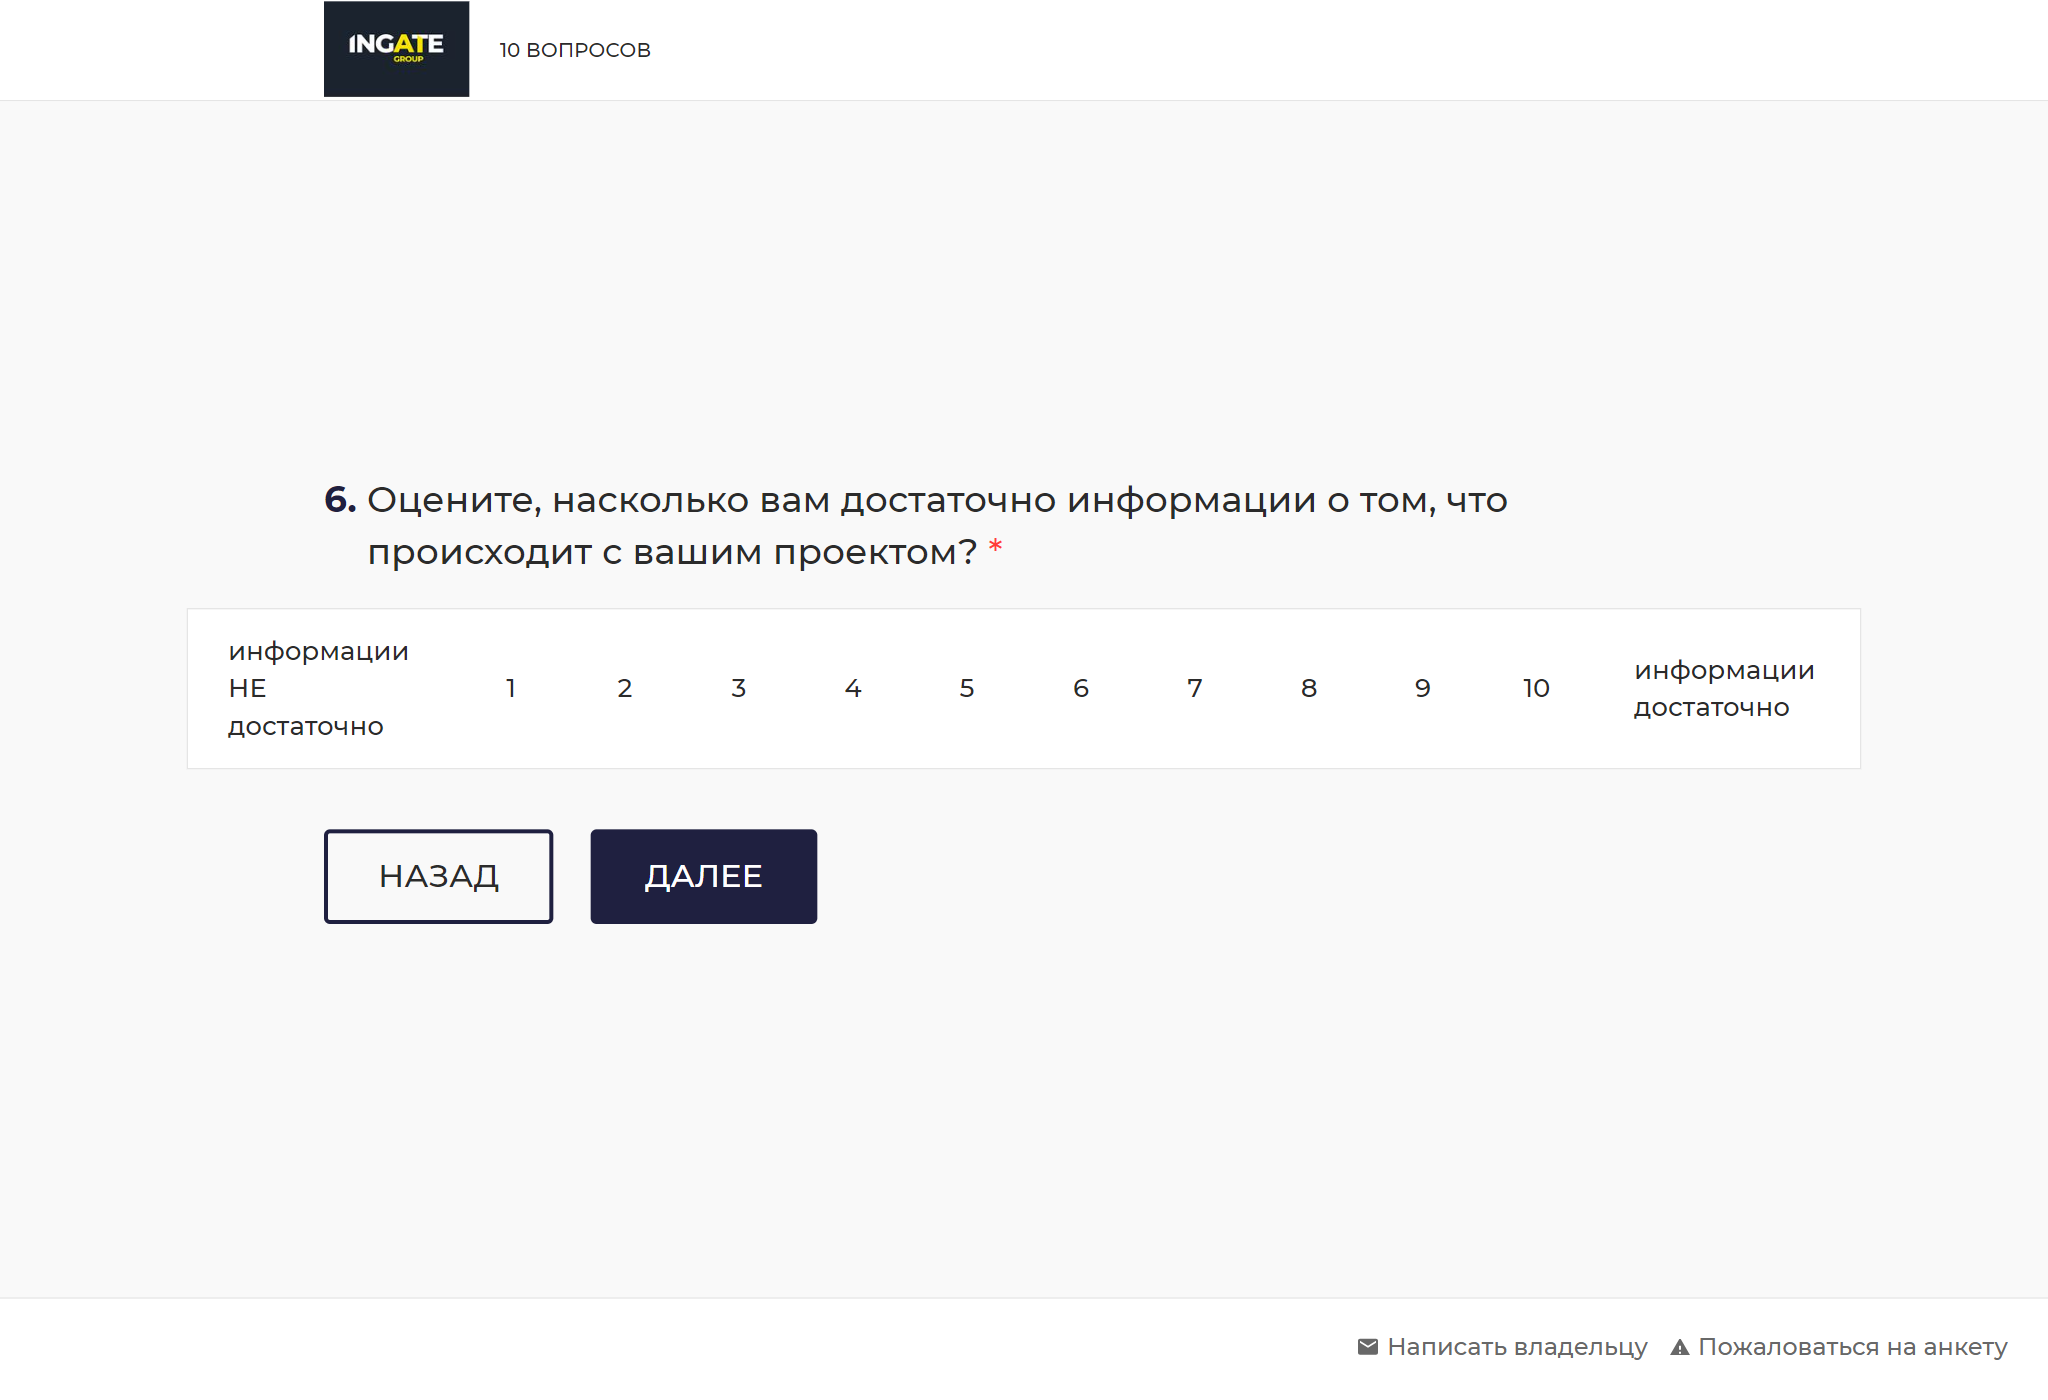Select rating 6 on the scale

1080,688
